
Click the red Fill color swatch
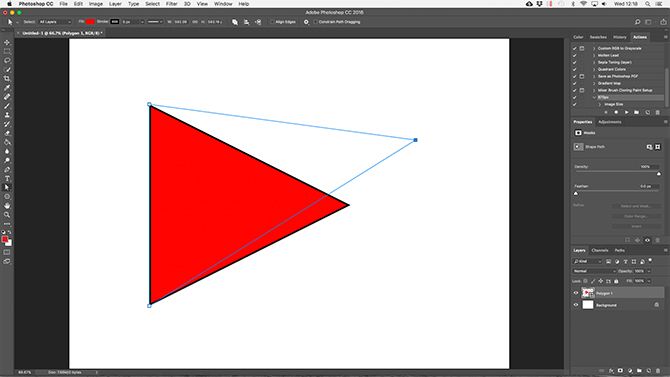click(x=90, y=22)
